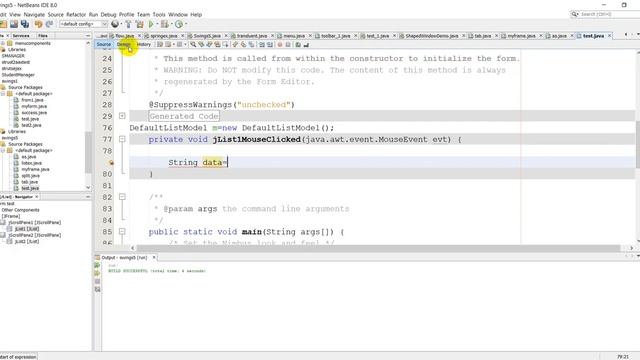
Task: Click the New Project toolbar icon
Action: click(x=3, y=24)
